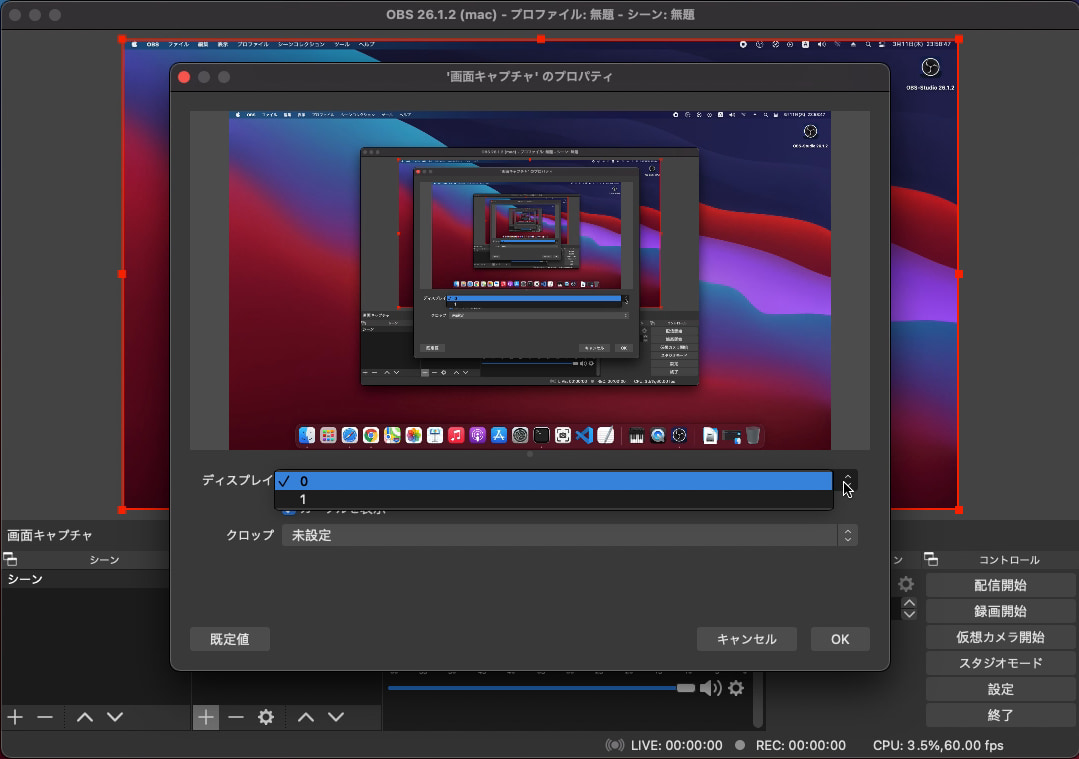Open source properties gear in sources toolbar
The height and width of the screenshot is (759, 1079).
266,717
